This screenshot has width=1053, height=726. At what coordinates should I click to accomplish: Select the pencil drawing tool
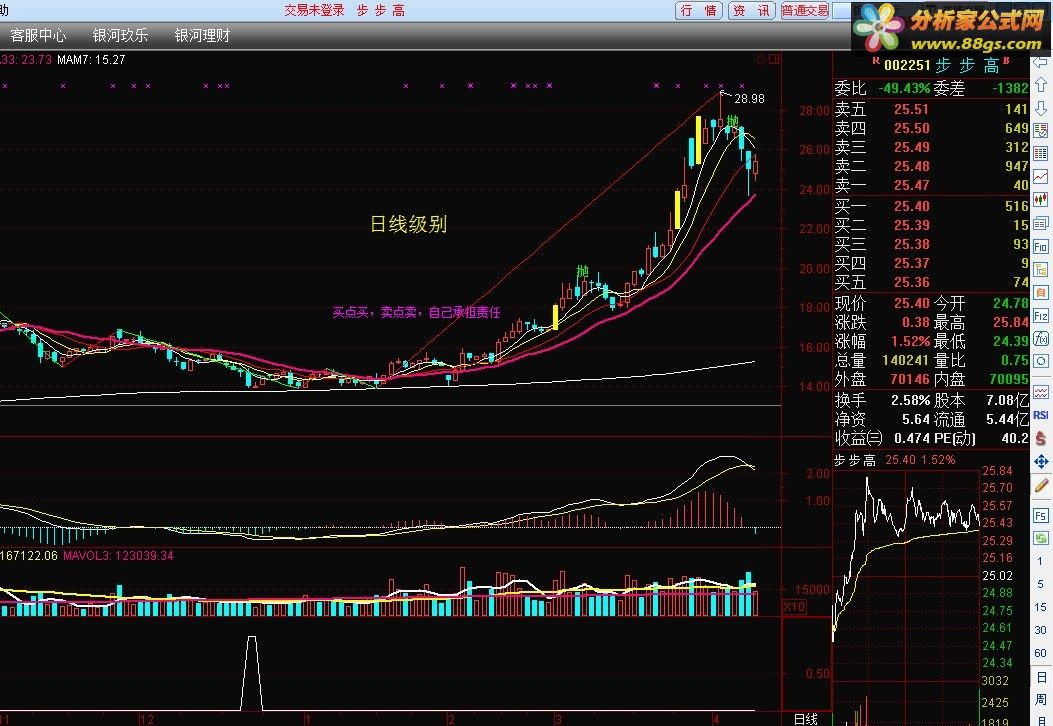tap(1040, 485)
